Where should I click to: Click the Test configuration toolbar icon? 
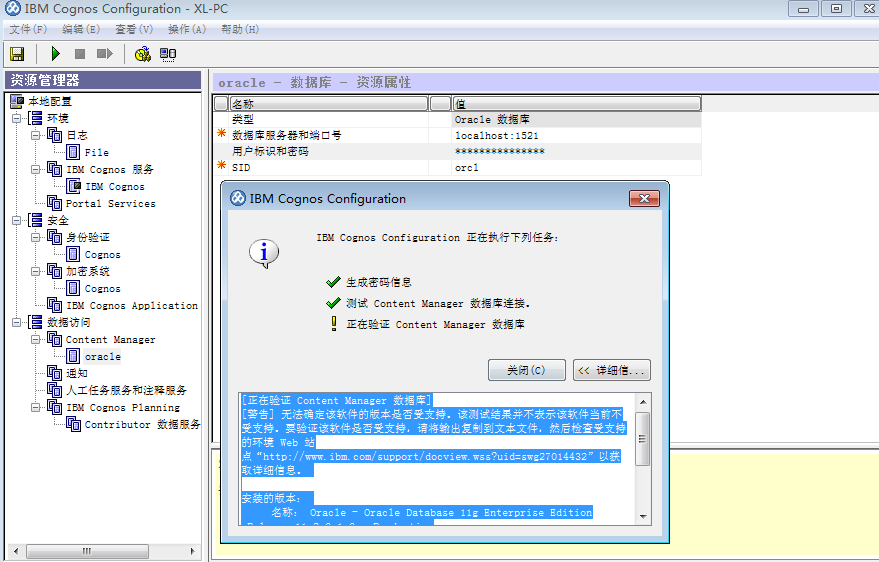point(143,54)
